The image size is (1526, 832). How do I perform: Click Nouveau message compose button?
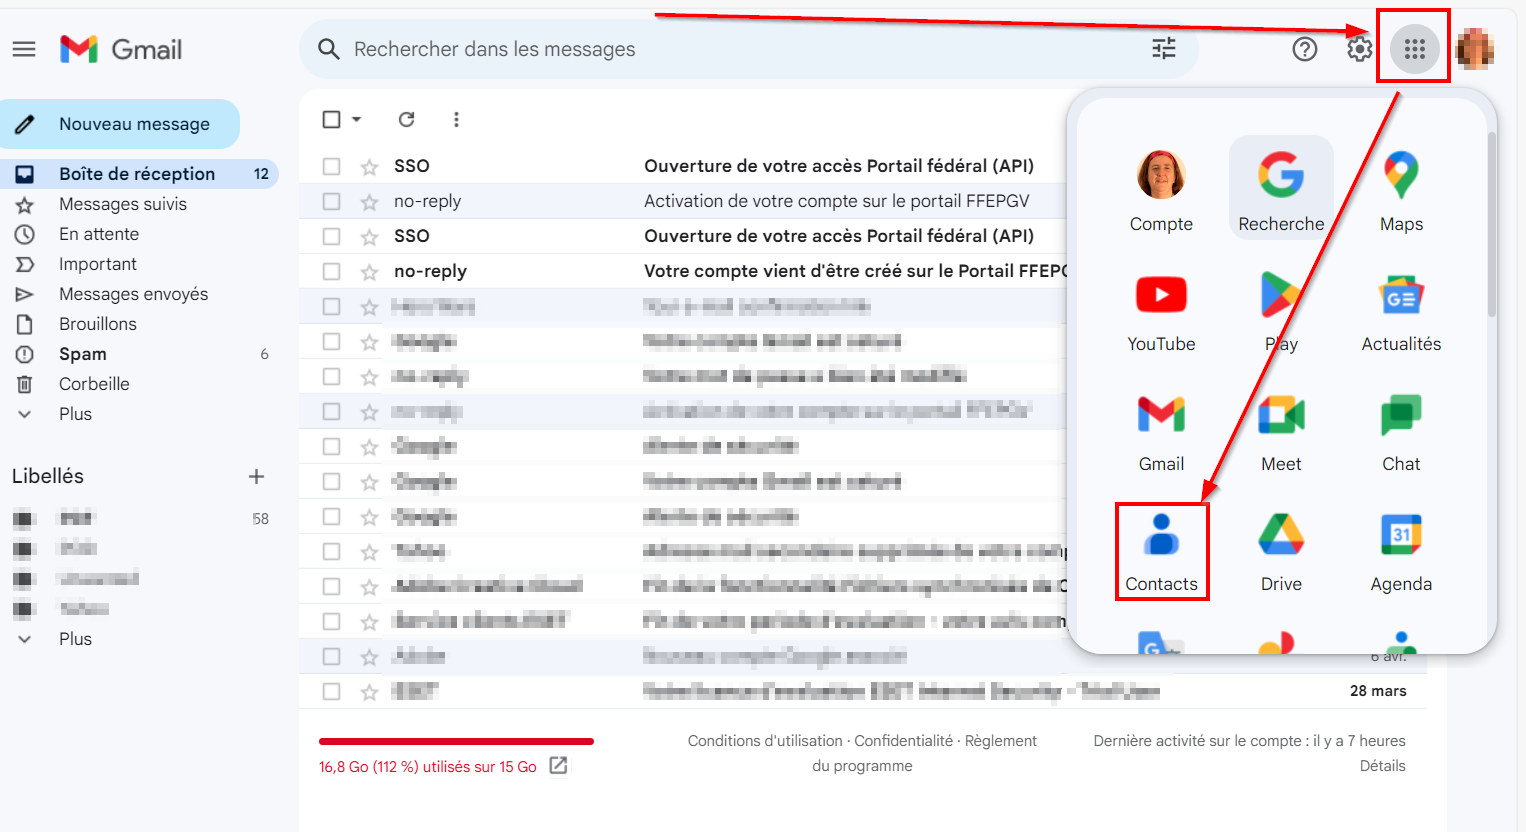120,124
